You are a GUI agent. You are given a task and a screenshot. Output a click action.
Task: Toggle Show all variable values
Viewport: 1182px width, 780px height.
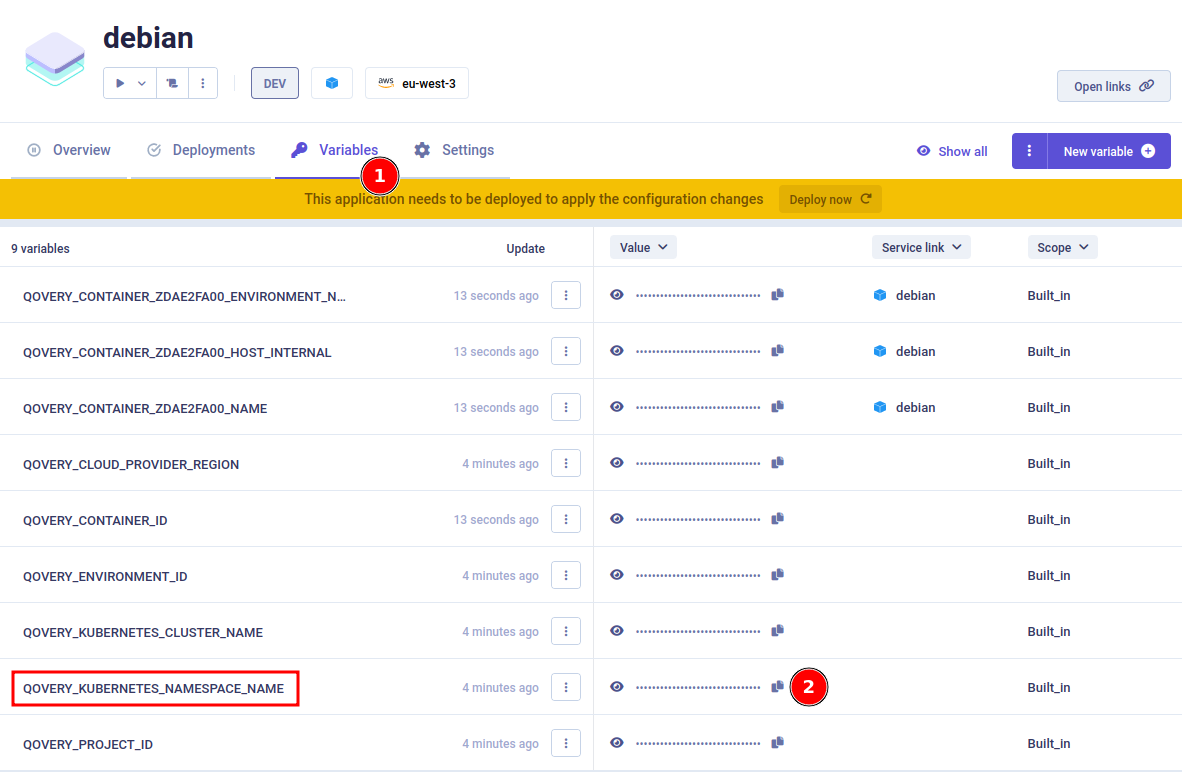pos(952,151)
